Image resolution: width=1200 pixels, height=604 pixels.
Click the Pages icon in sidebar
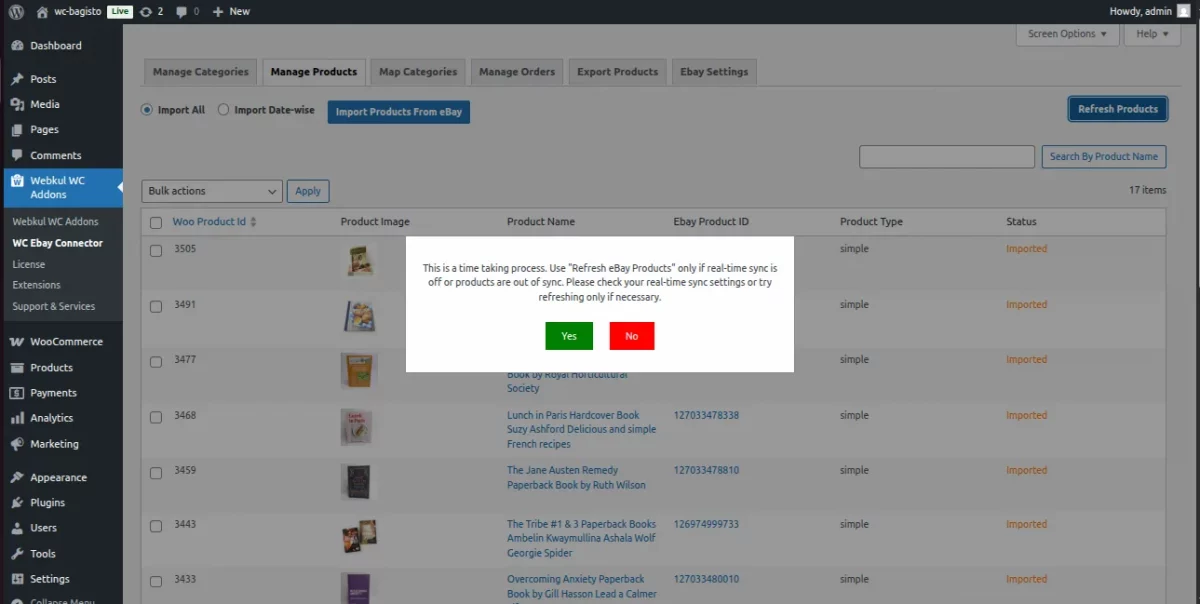coord(17,129)
